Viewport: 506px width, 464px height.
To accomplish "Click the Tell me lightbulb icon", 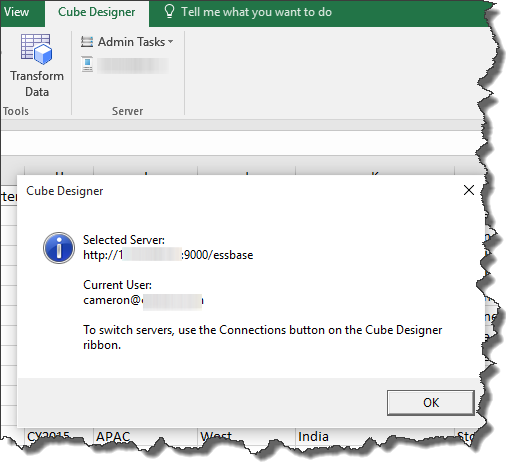I will (169, 12).
